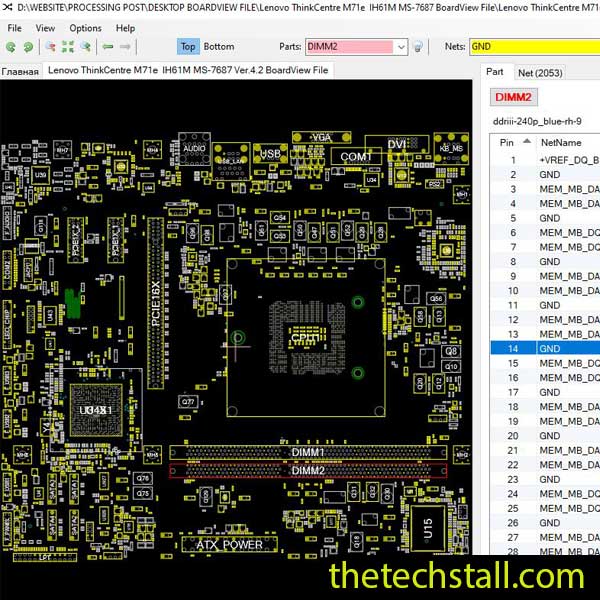Screen dimensions: 600x600
Task: Open the Parts dropdown showing DIMM2
Action: [400, 47]
